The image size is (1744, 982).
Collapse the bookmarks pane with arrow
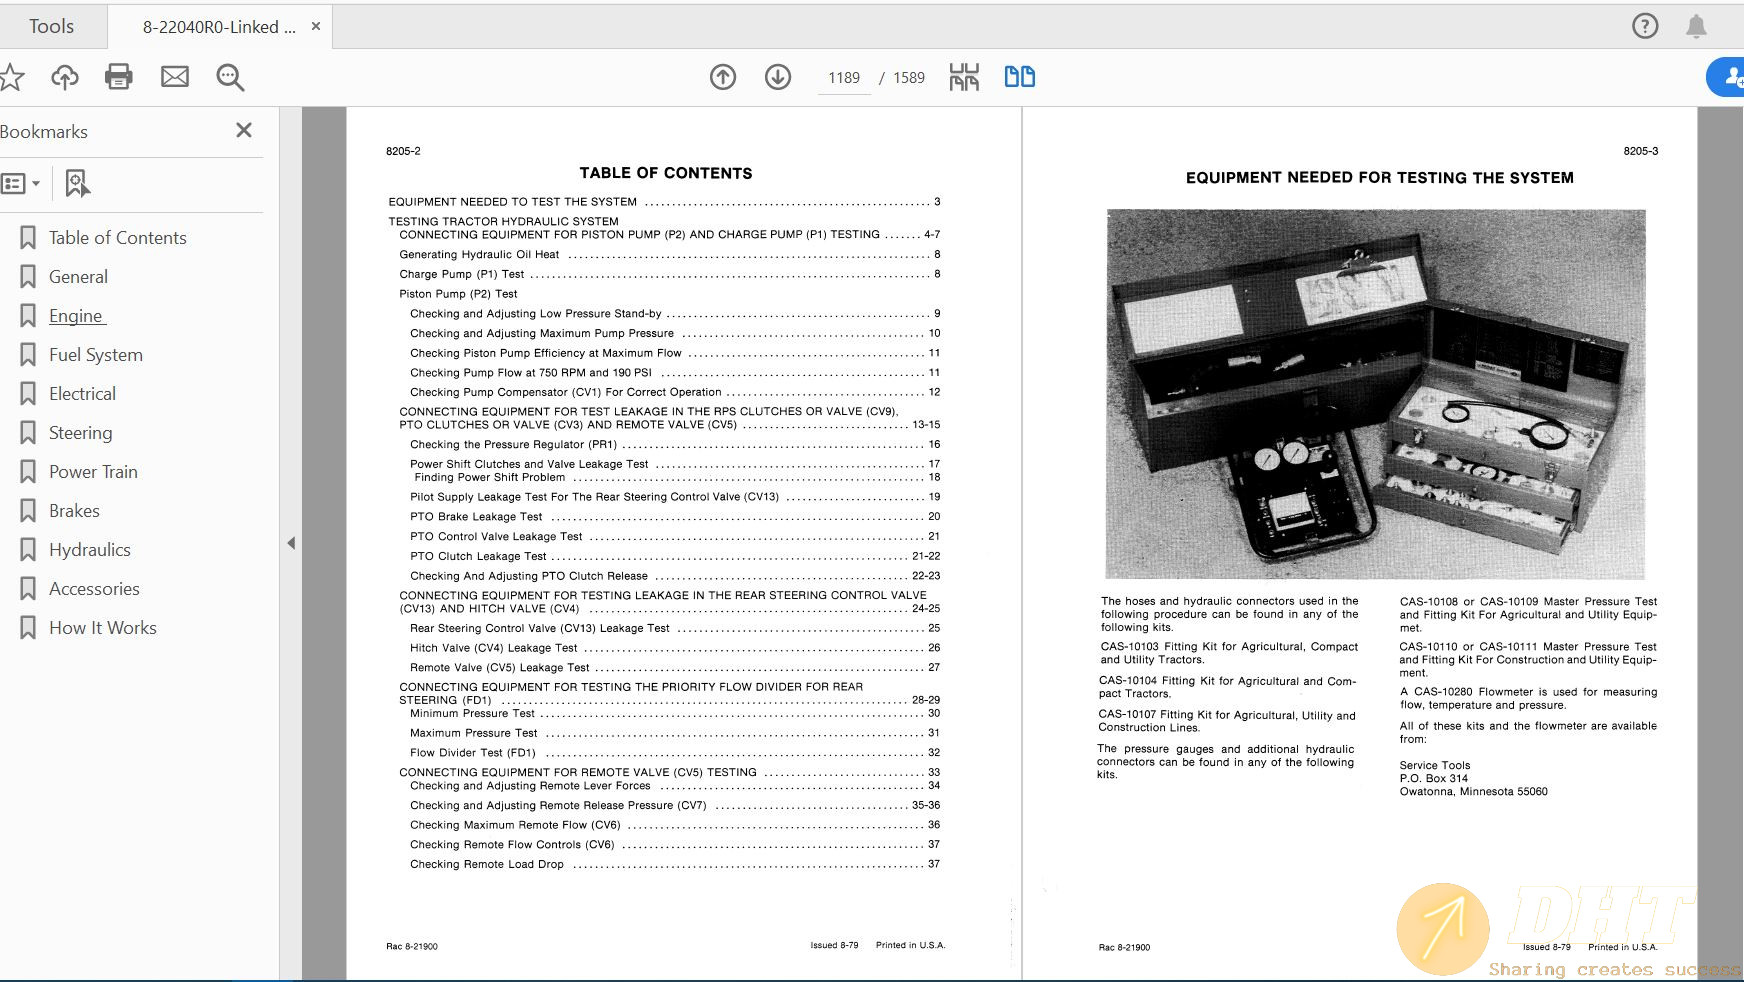click(x=291, y=543)
